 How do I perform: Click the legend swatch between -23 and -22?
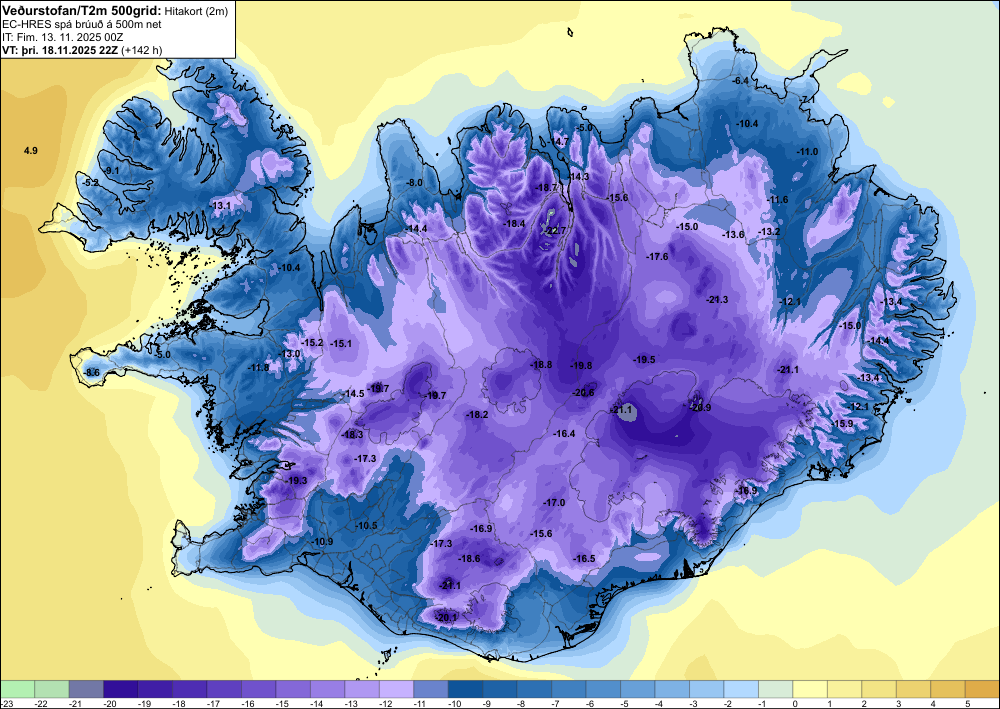click(17, 689)
